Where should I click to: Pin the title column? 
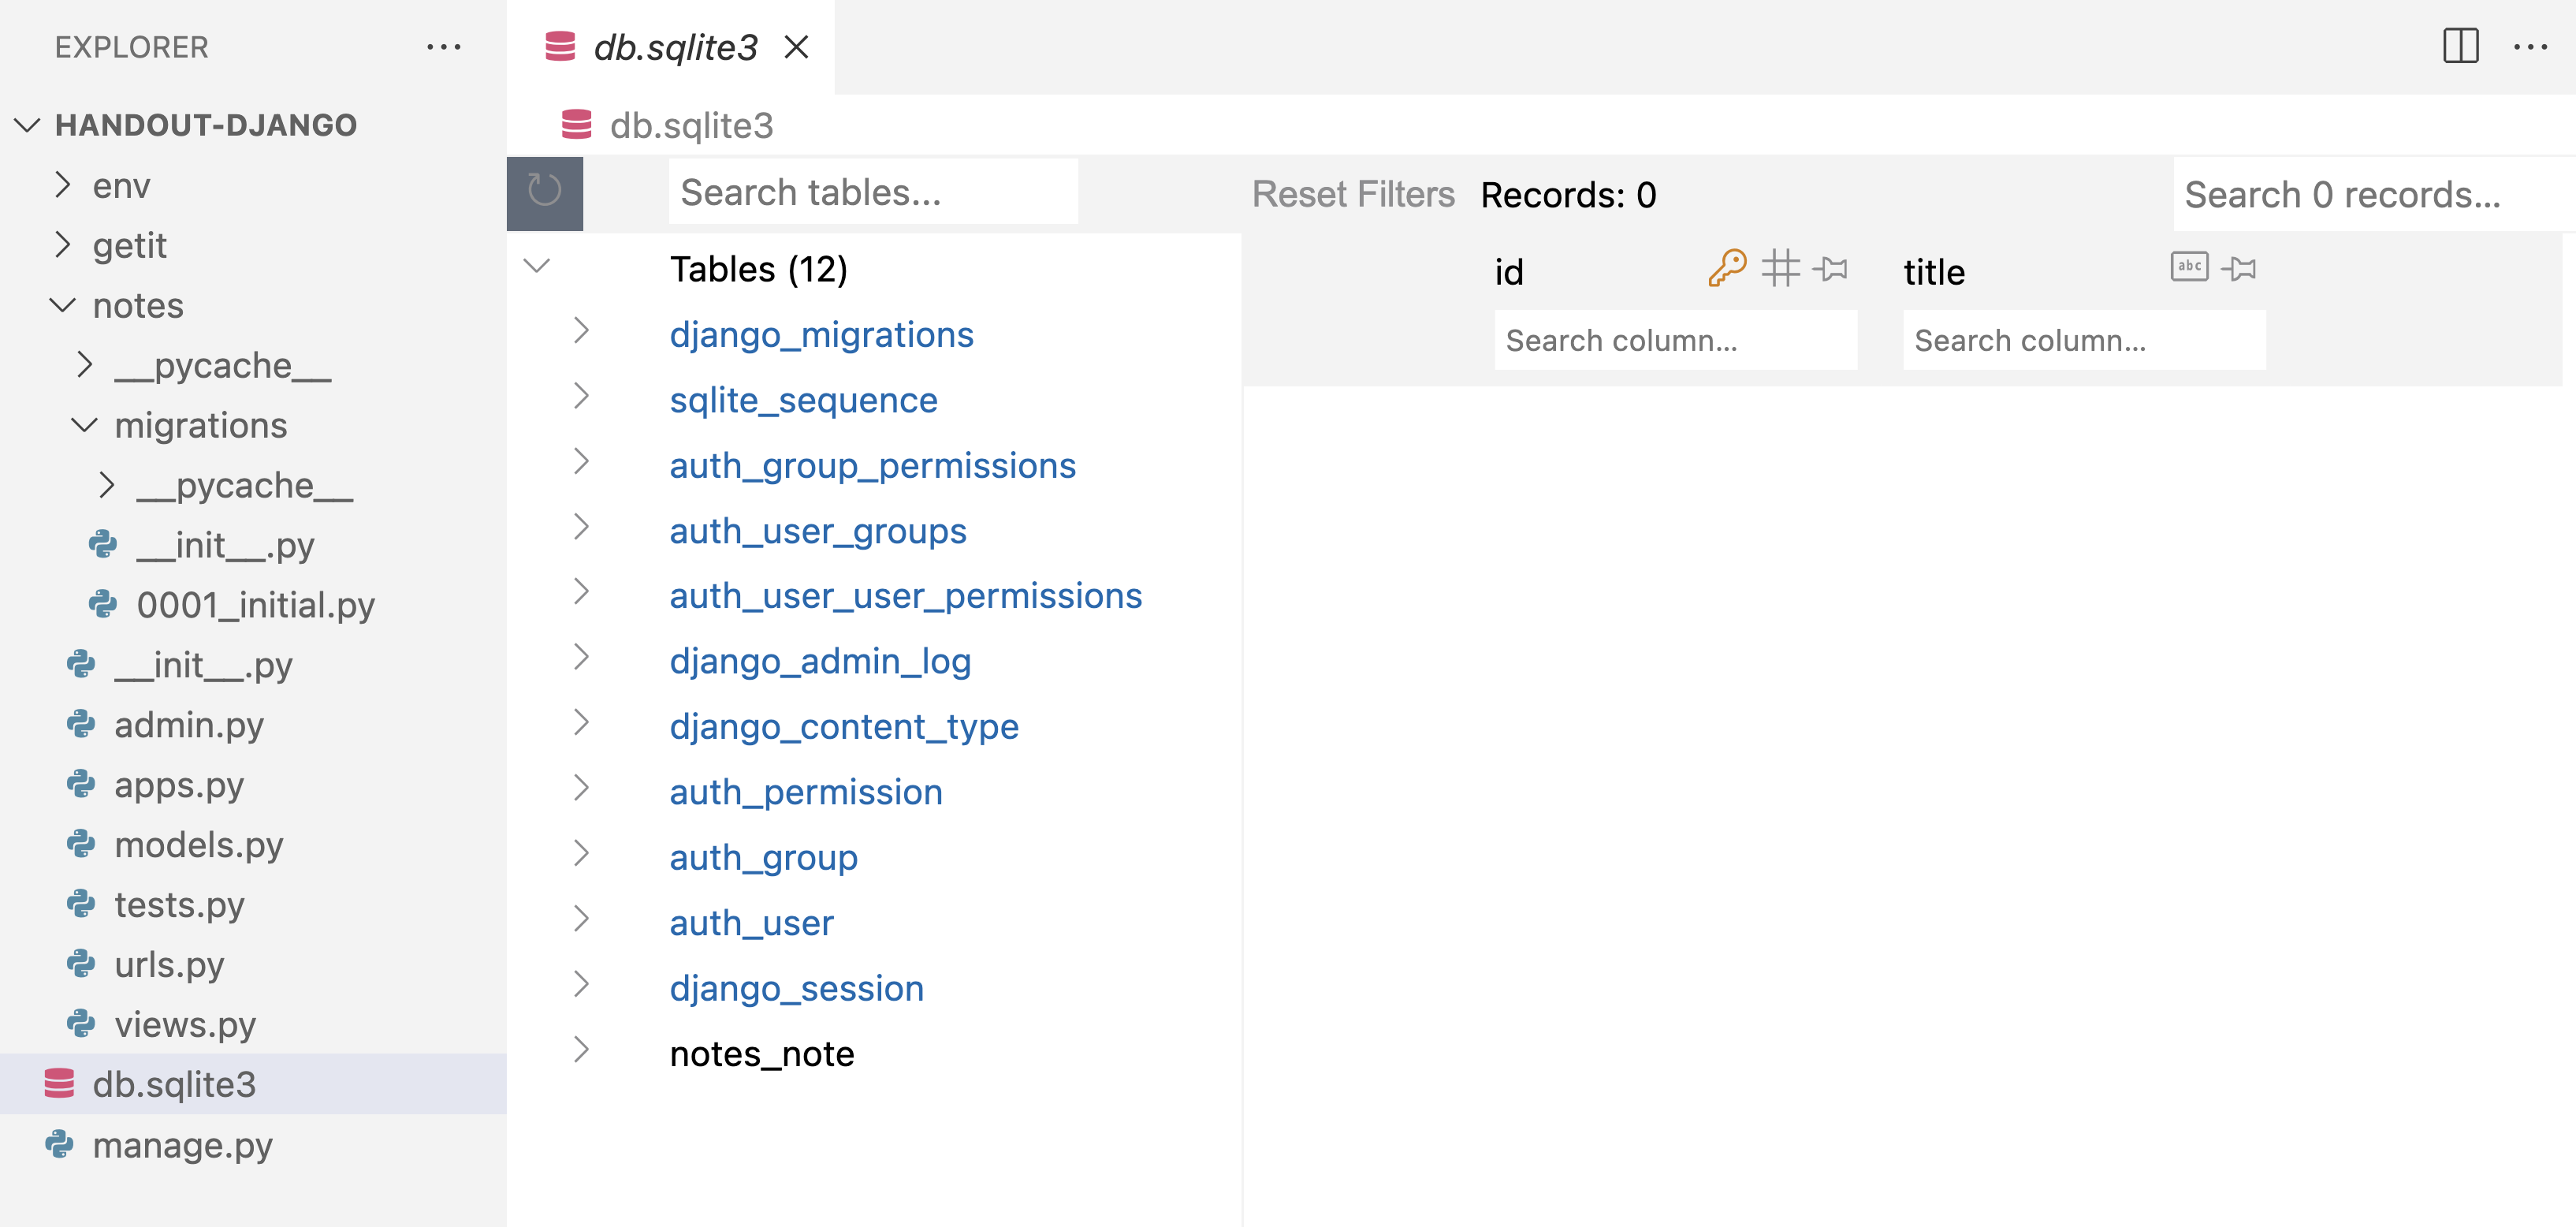coord(2239,268)
